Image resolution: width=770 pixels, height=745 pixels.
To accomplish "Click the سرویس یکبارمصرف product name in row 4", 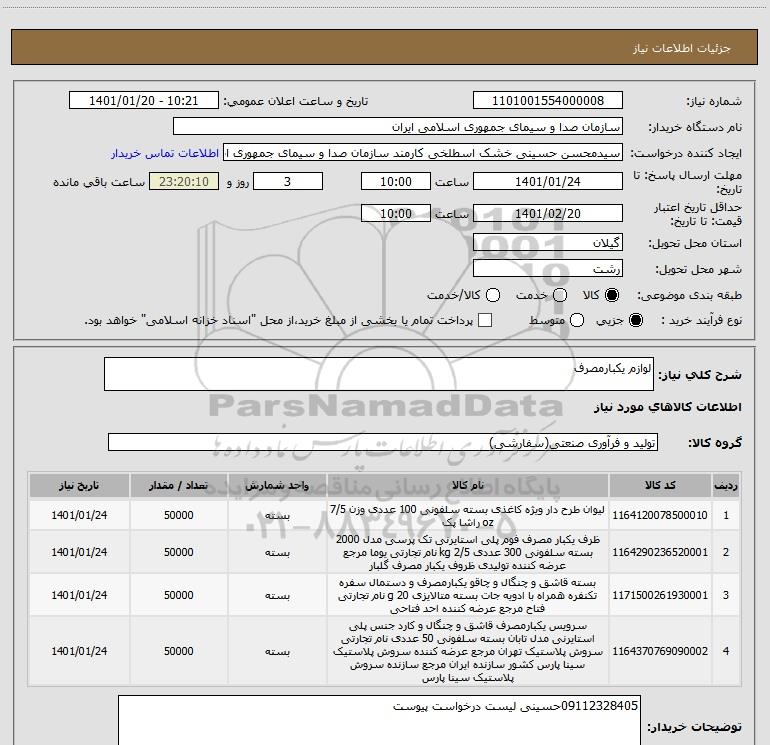I will click(x=468, y=651).
